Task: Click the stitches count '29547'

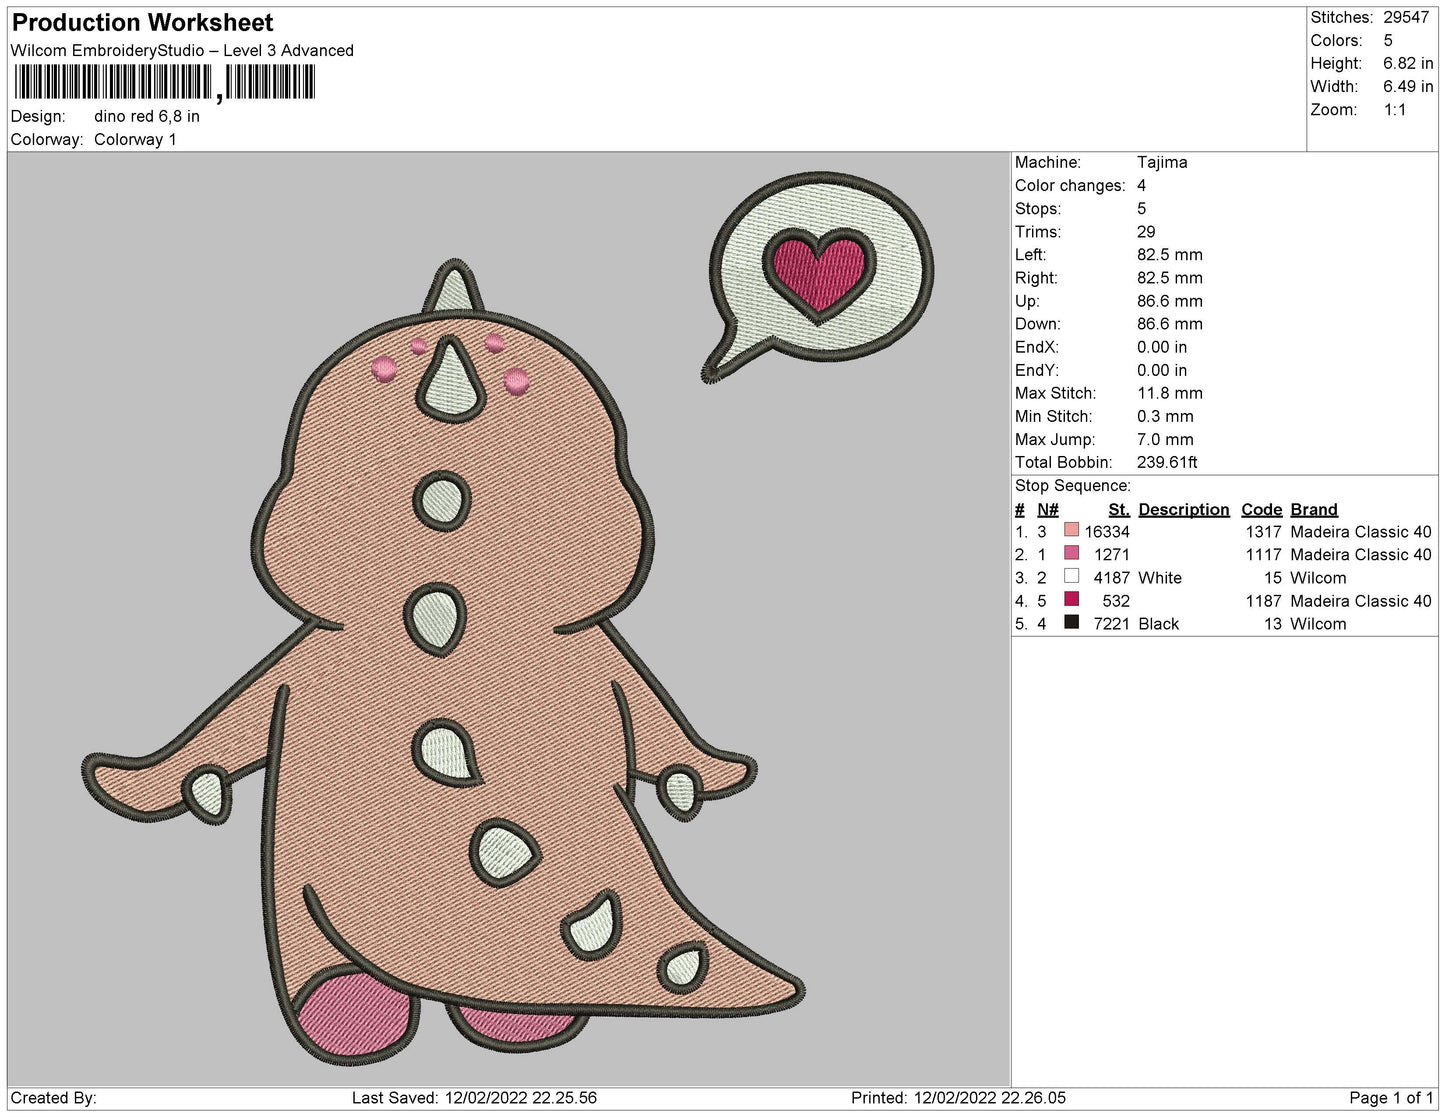Action: coord(1406,17)
